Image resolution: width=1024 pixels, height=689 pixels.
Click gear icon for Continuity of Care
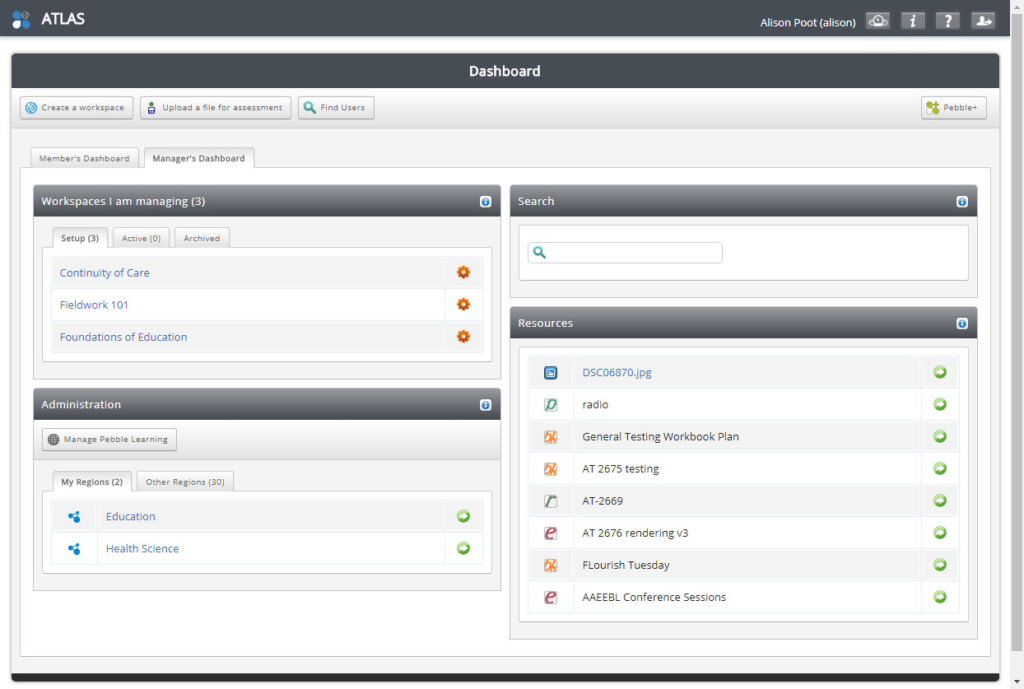pos(463,272)
